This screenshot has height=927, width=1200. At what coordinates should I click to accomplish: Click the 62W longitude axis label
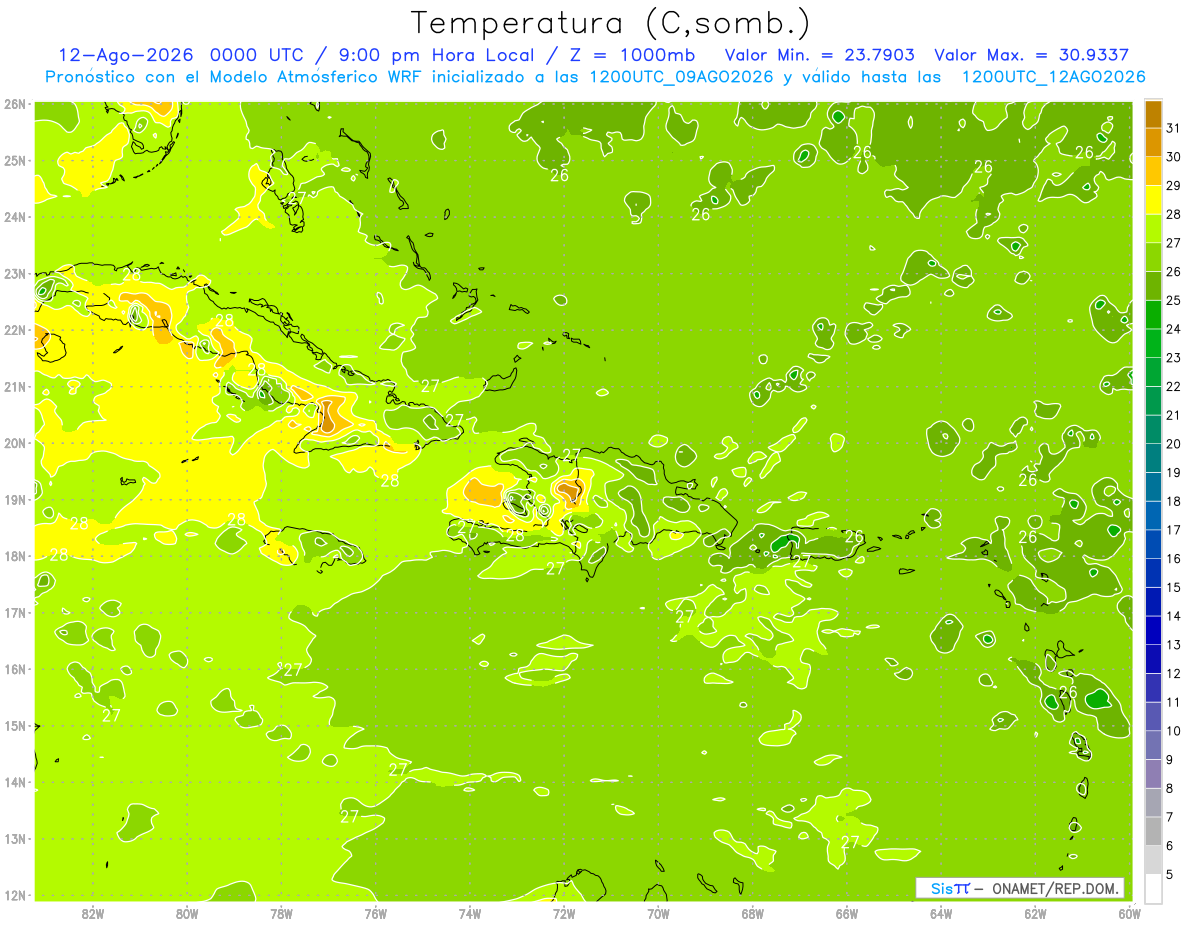coord(1035,913)
